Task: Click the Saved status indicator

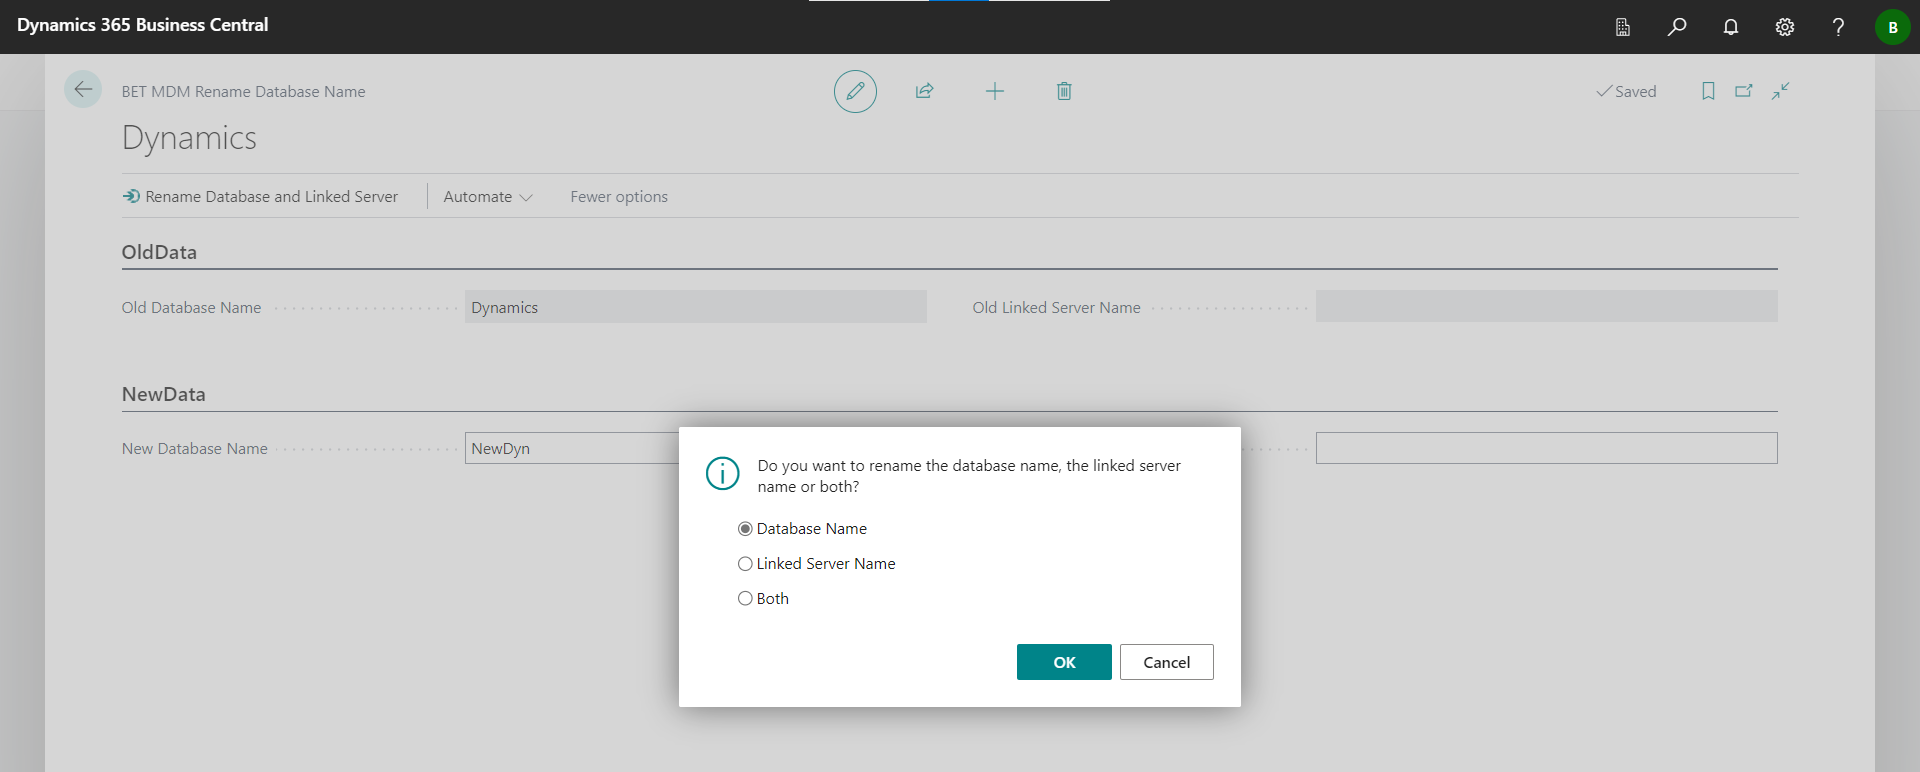Action: 1626,91
